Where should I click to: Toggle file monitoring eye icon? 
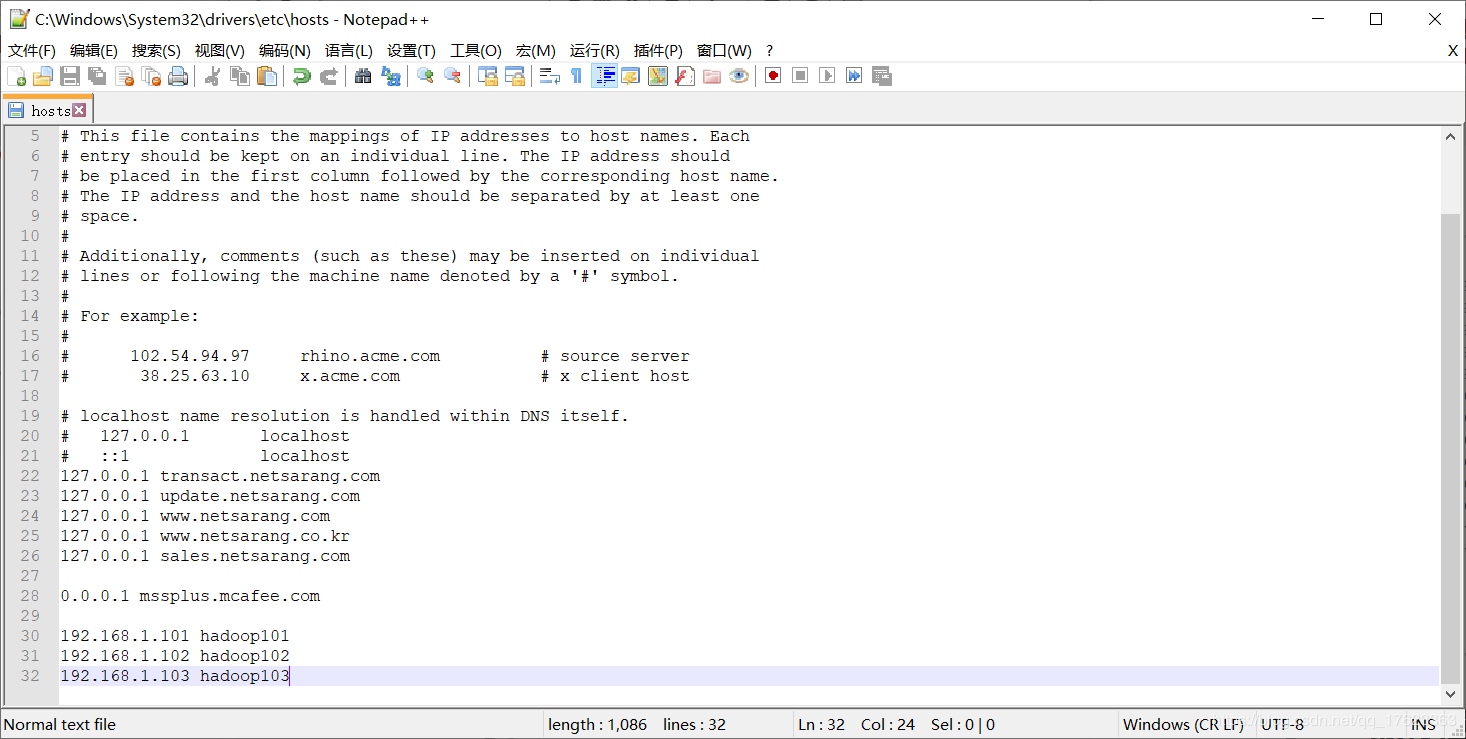pyautogui.click(x=739, y=76)
